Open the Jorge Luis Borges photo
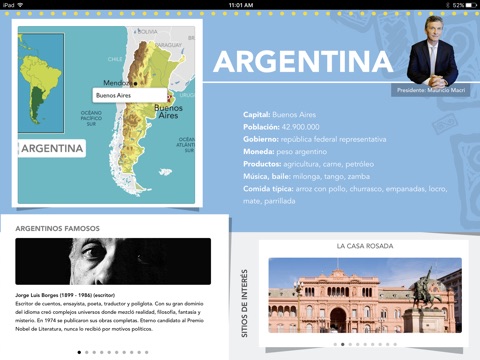Viewport: 480px width, 360px height. click(113, 261)
